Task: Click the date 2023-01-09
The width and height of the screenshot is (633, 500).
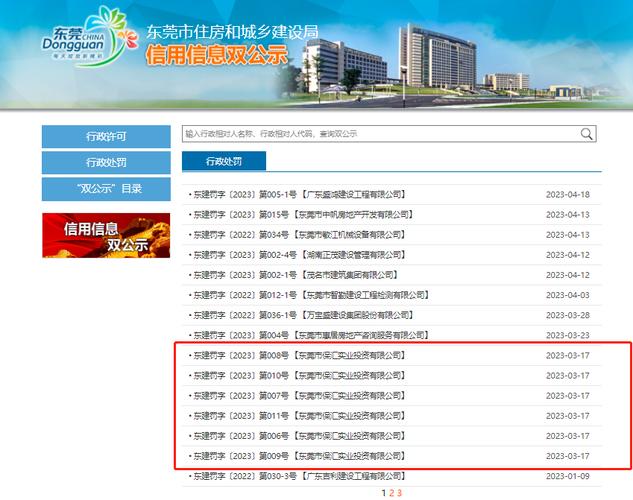Action: [x=568, y=476]
